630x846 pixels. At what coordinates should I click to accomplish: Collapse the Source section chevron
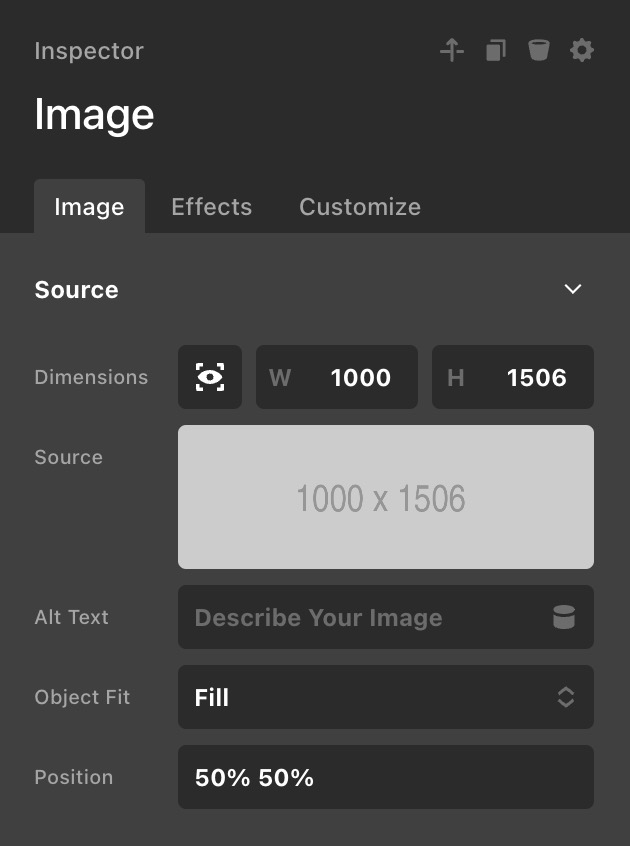[x=573, y=289]
